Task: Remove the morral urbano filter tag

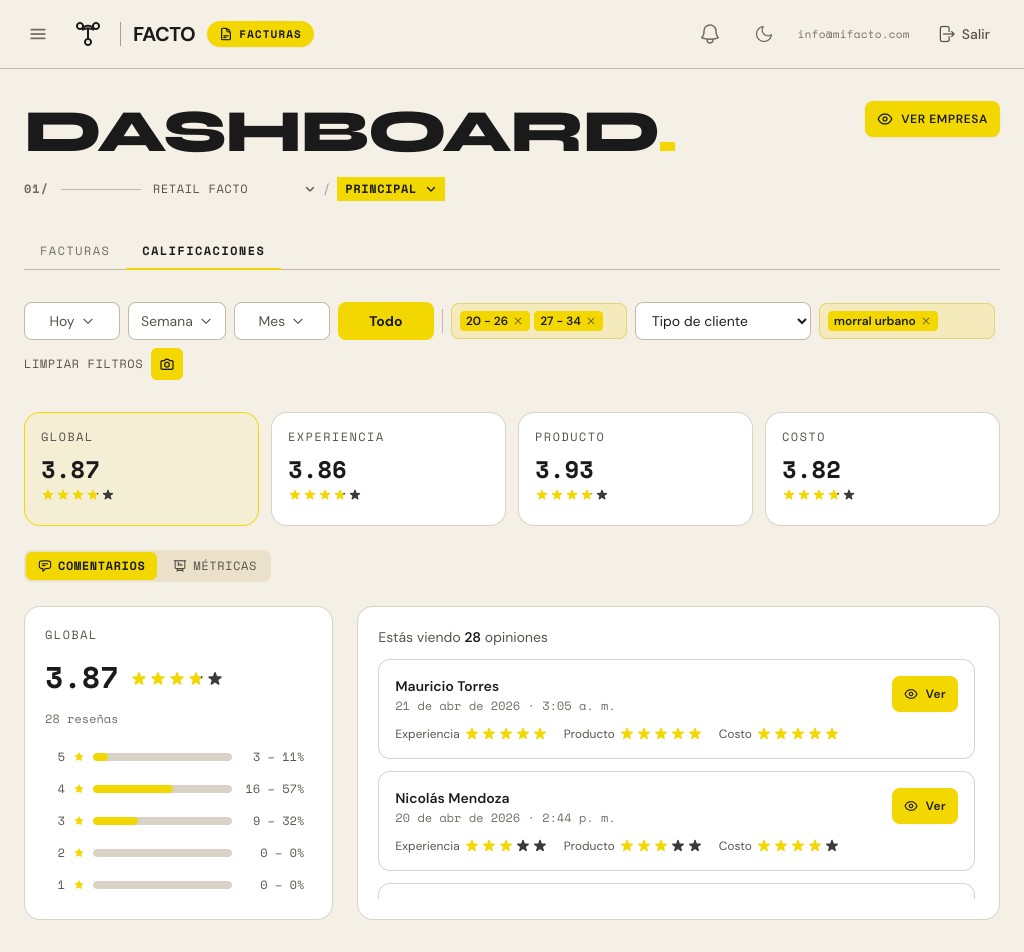Action: coord(926,321)
